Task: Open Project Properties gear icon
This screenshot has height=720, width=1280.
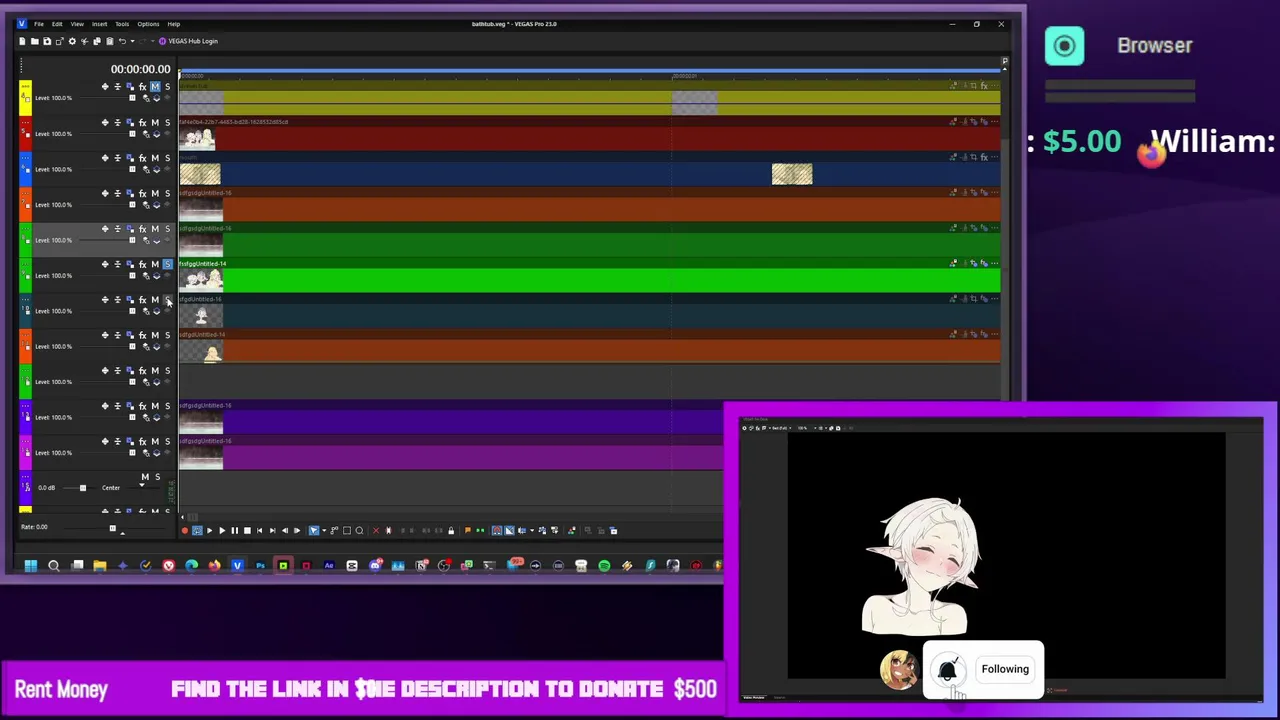Action: point(72,41)
